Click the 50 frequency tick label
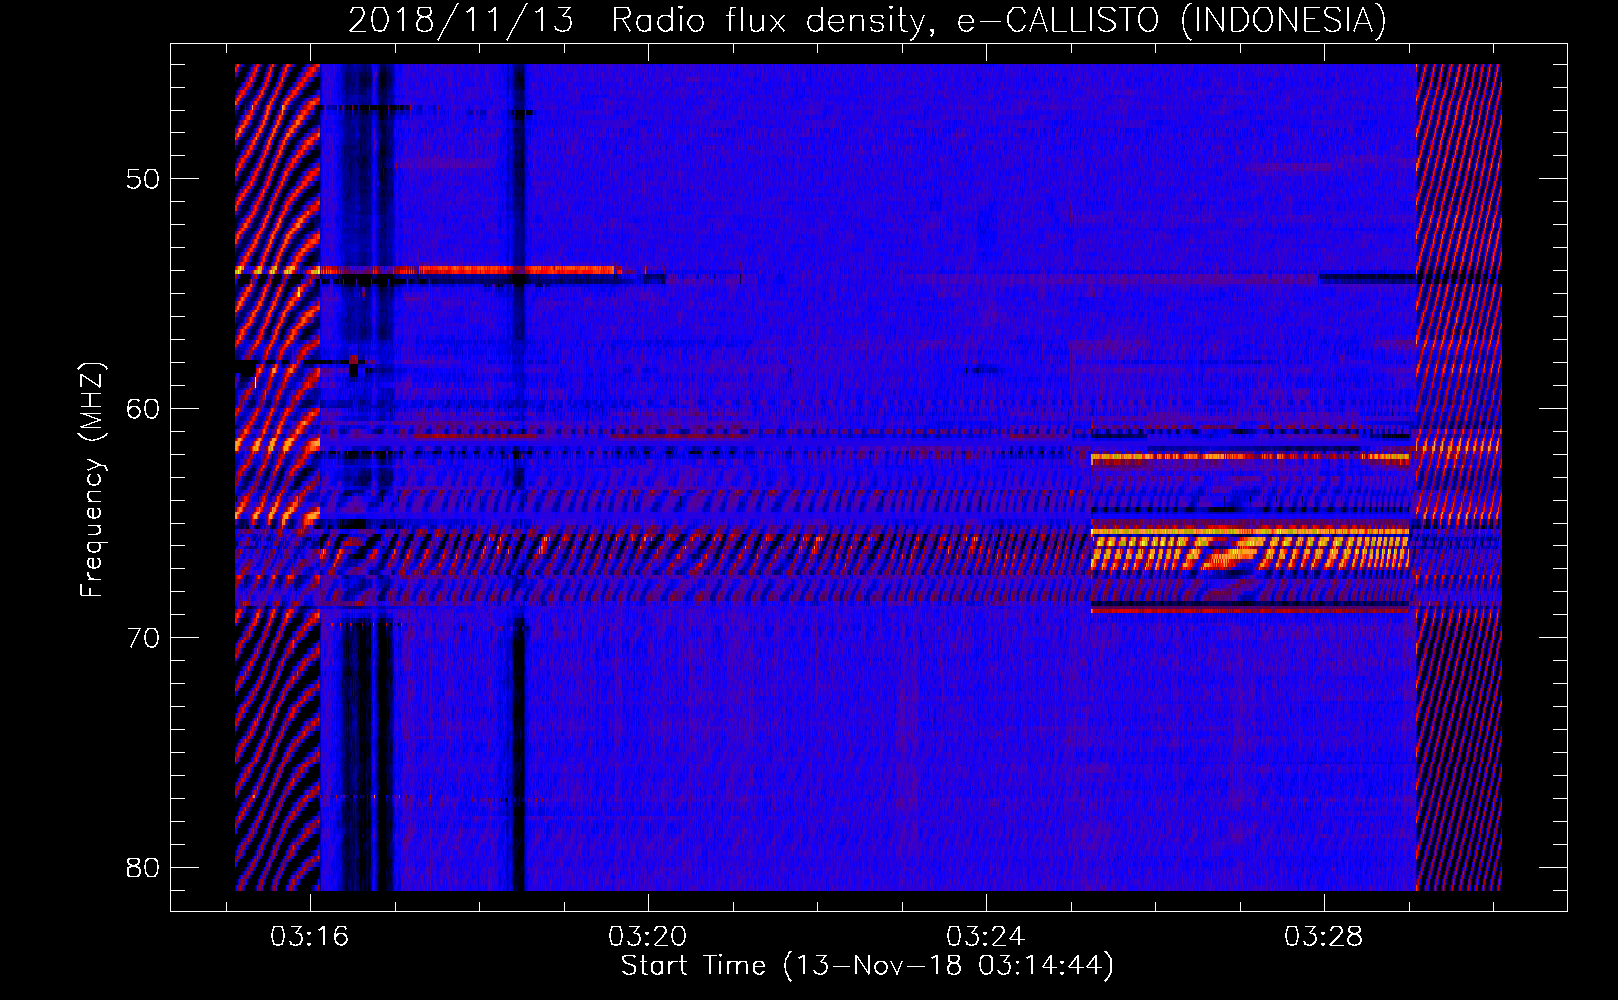This screenshot has height=1000, width=1618. tap(144, 179)
